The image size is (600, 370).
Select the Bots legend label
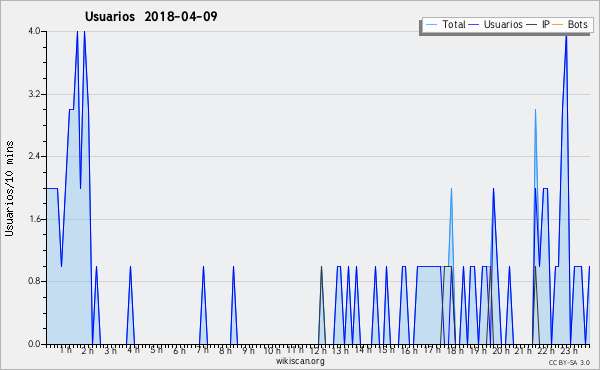(x=577, y=24)
